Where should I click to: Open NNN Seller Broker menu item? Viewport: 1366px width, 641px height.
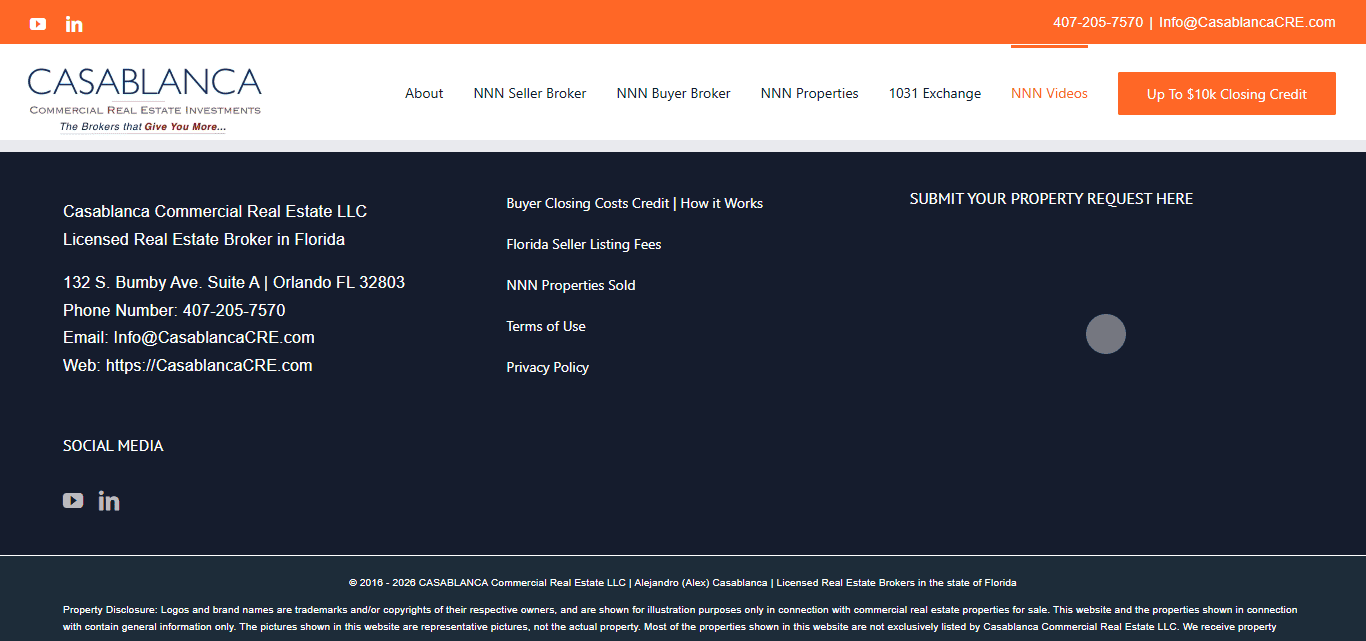point(530,93)
